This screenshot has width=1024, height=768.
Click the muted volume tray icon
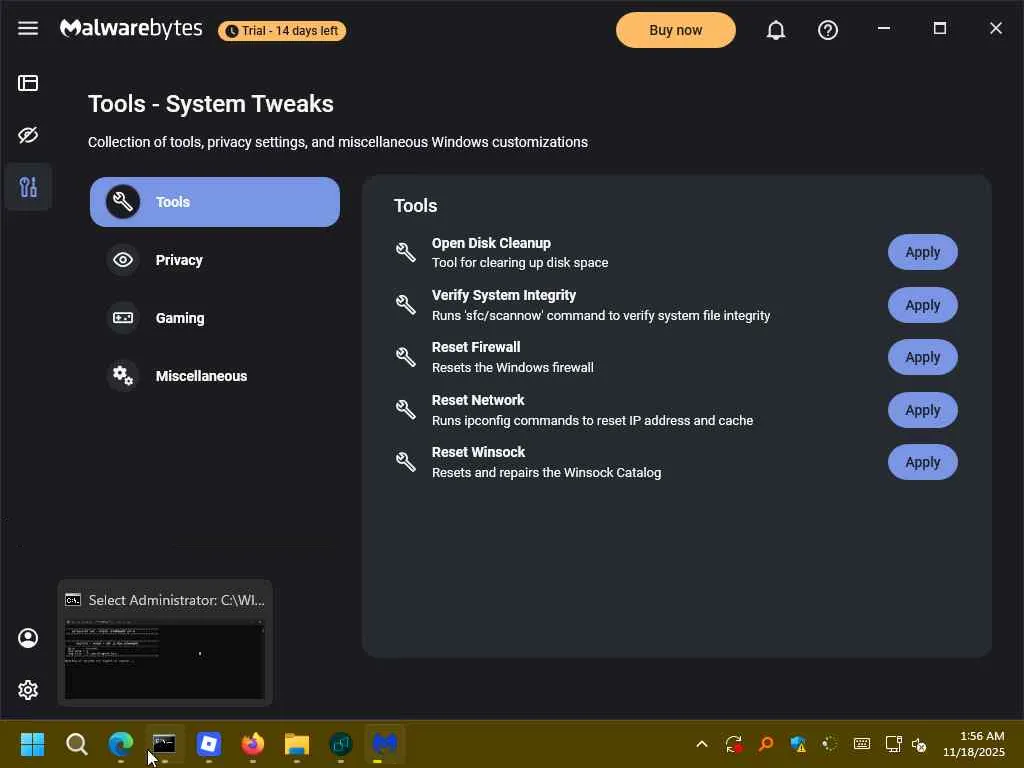(x=920, y=744)
